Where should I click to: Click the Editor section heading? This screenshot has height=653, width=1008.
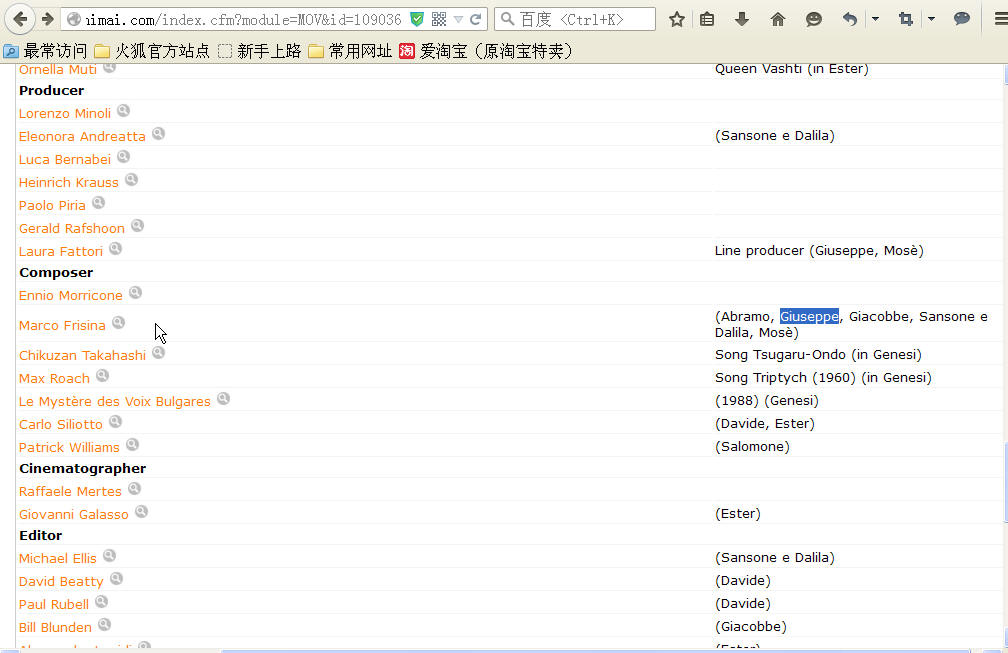click(x=40, y=535)
